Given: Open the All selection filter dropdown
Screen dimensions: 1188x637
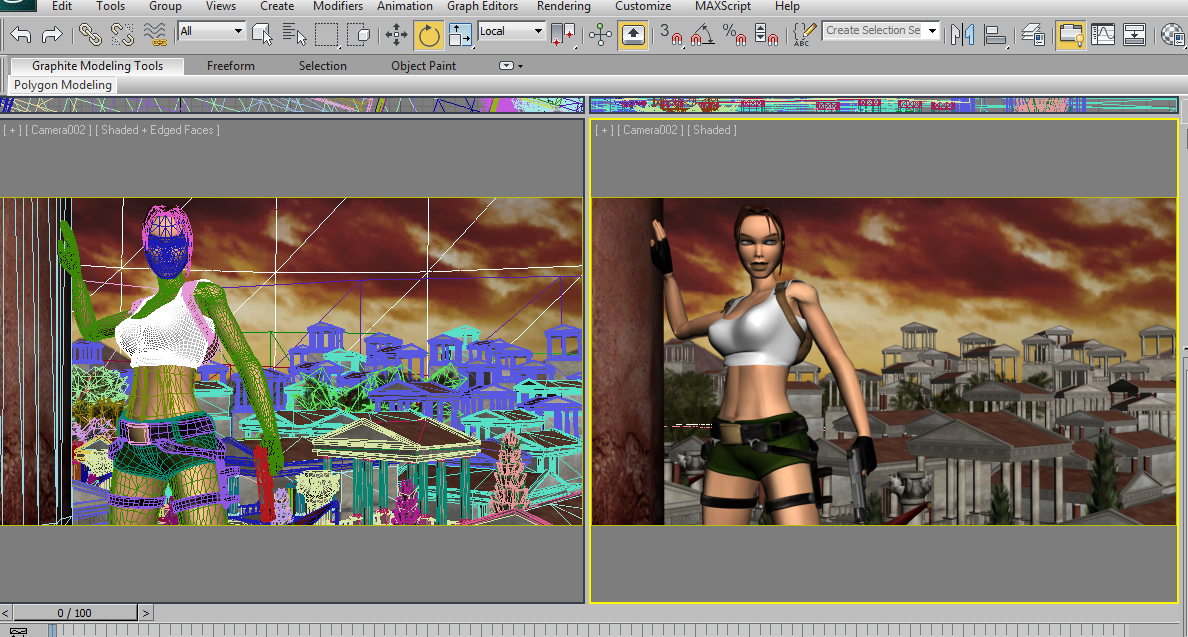Looking at the screenshot, I should tap(211, 31).
